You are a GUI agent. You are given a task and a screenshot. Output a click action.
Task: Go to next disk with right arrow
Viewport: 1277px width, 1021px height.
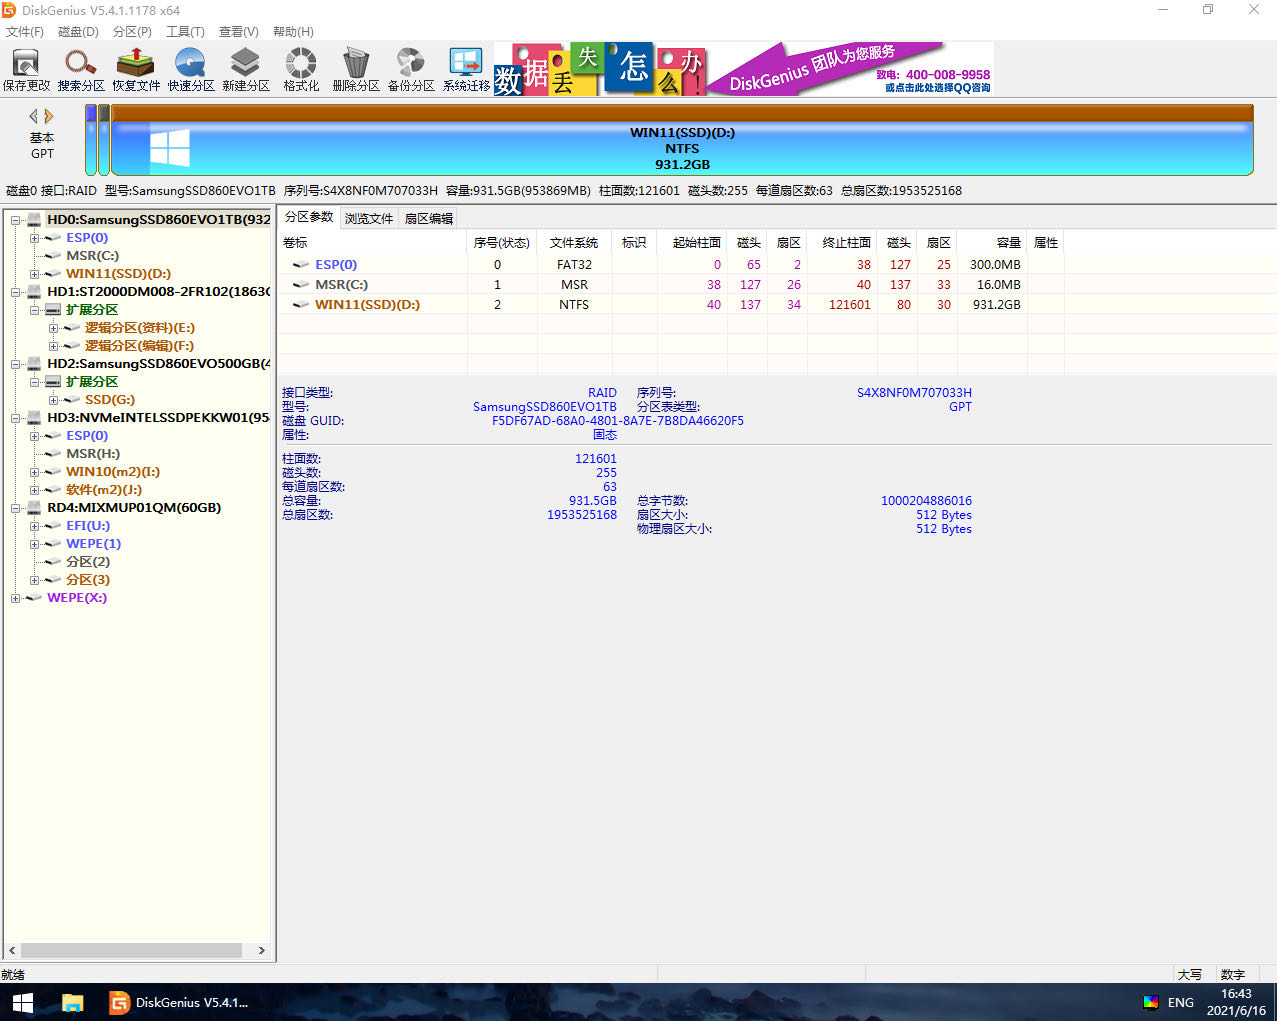click(49, 116)
